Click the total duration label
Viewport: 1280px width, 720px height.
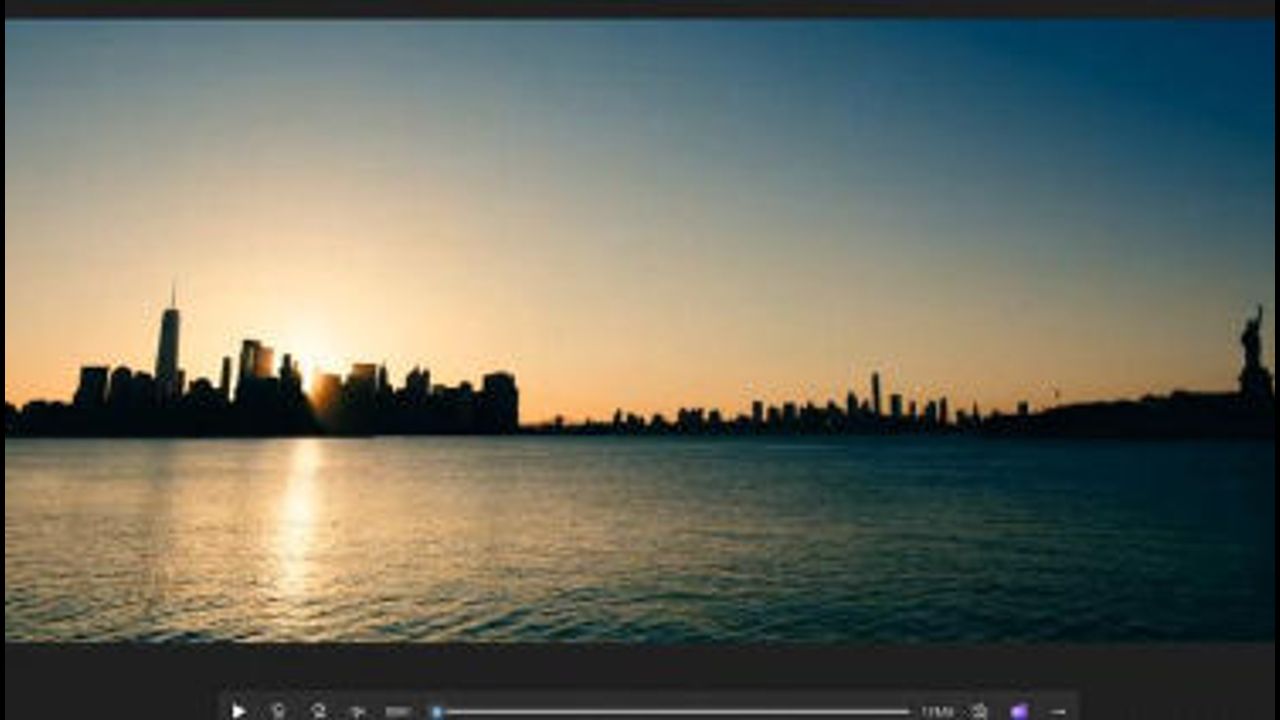(937, 711)
